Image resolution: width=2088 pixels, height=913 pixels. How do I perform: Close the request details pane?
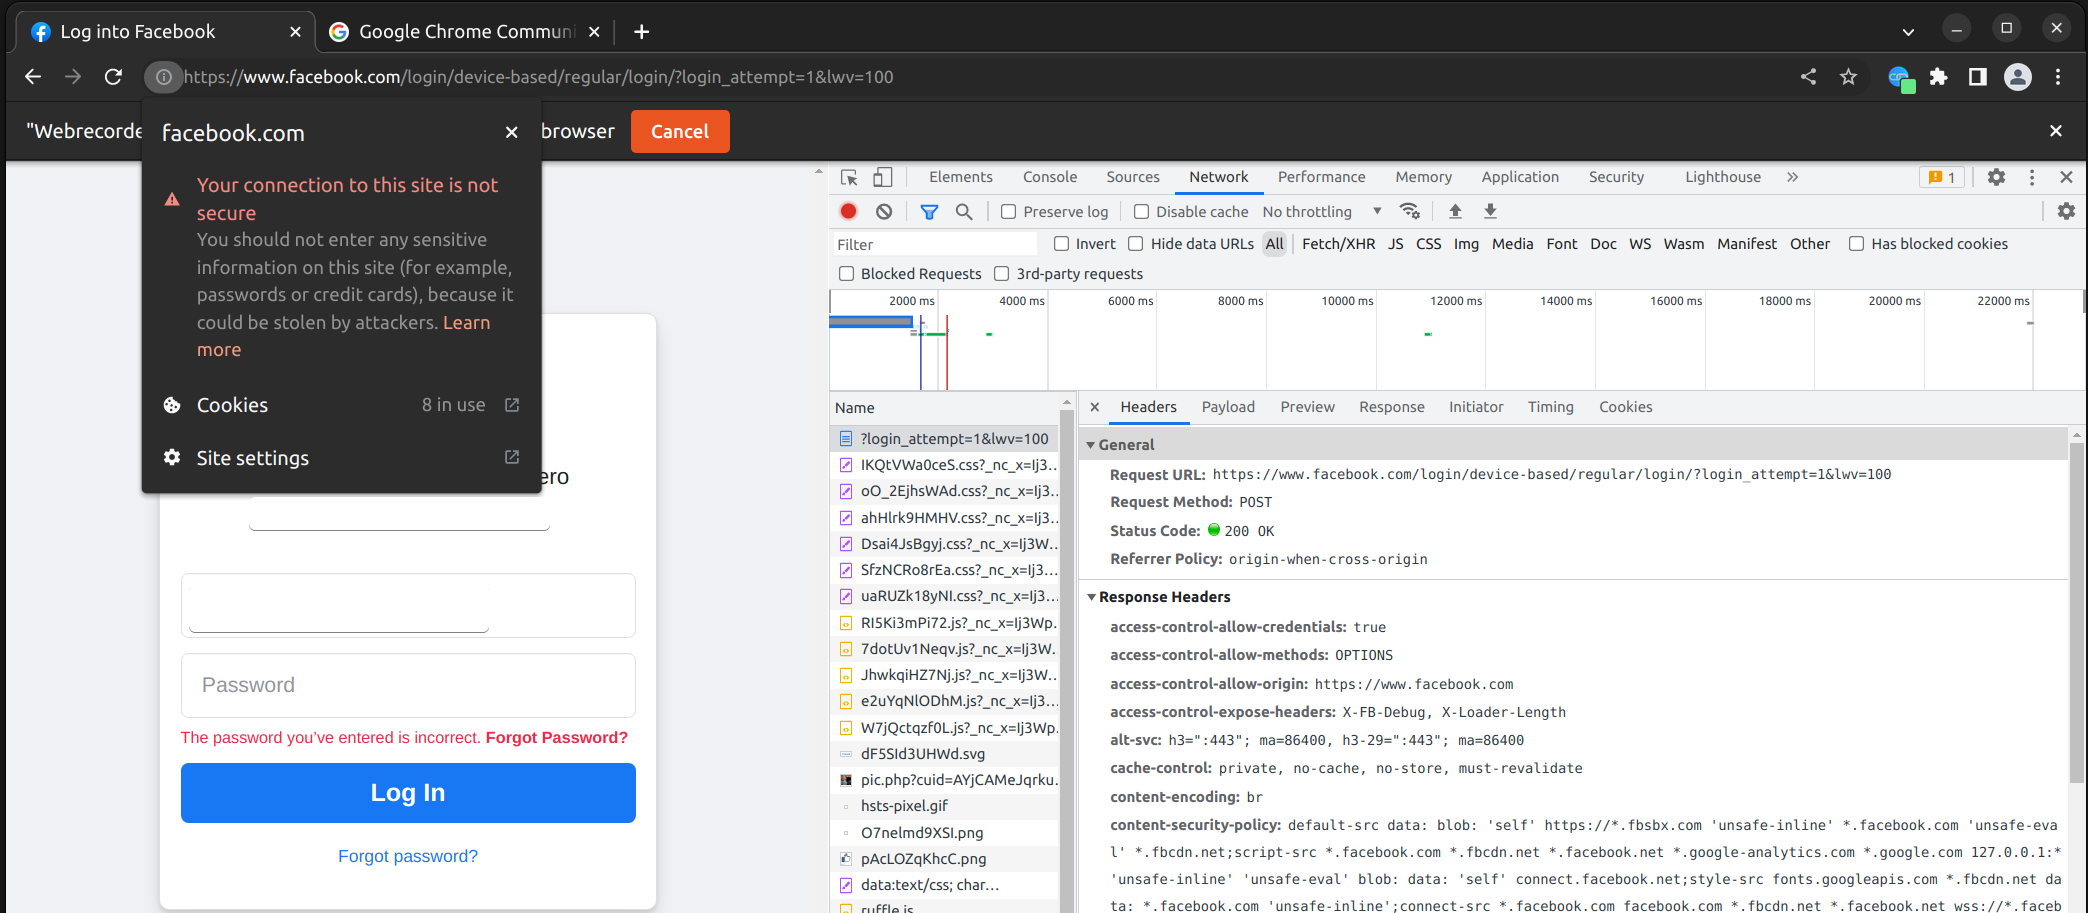click(x=1095, y=407)
